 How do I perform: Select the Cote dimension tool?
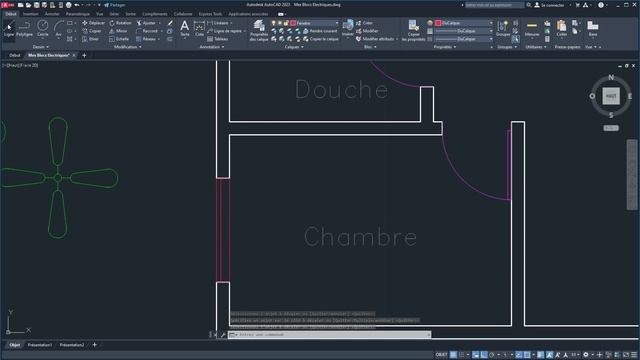tap(199, 29)
